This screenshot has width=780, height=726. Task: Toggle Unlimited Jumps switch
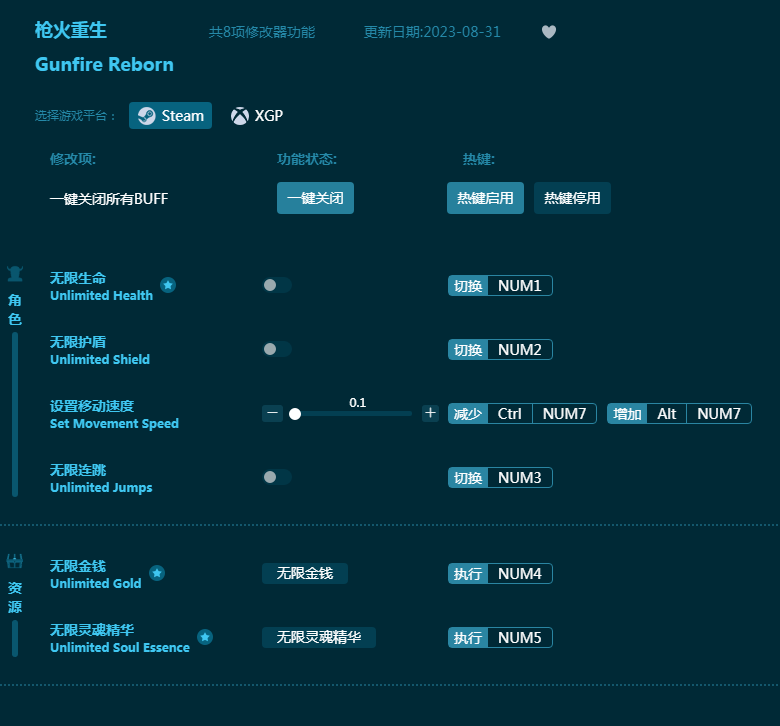(x=277, y=477)
